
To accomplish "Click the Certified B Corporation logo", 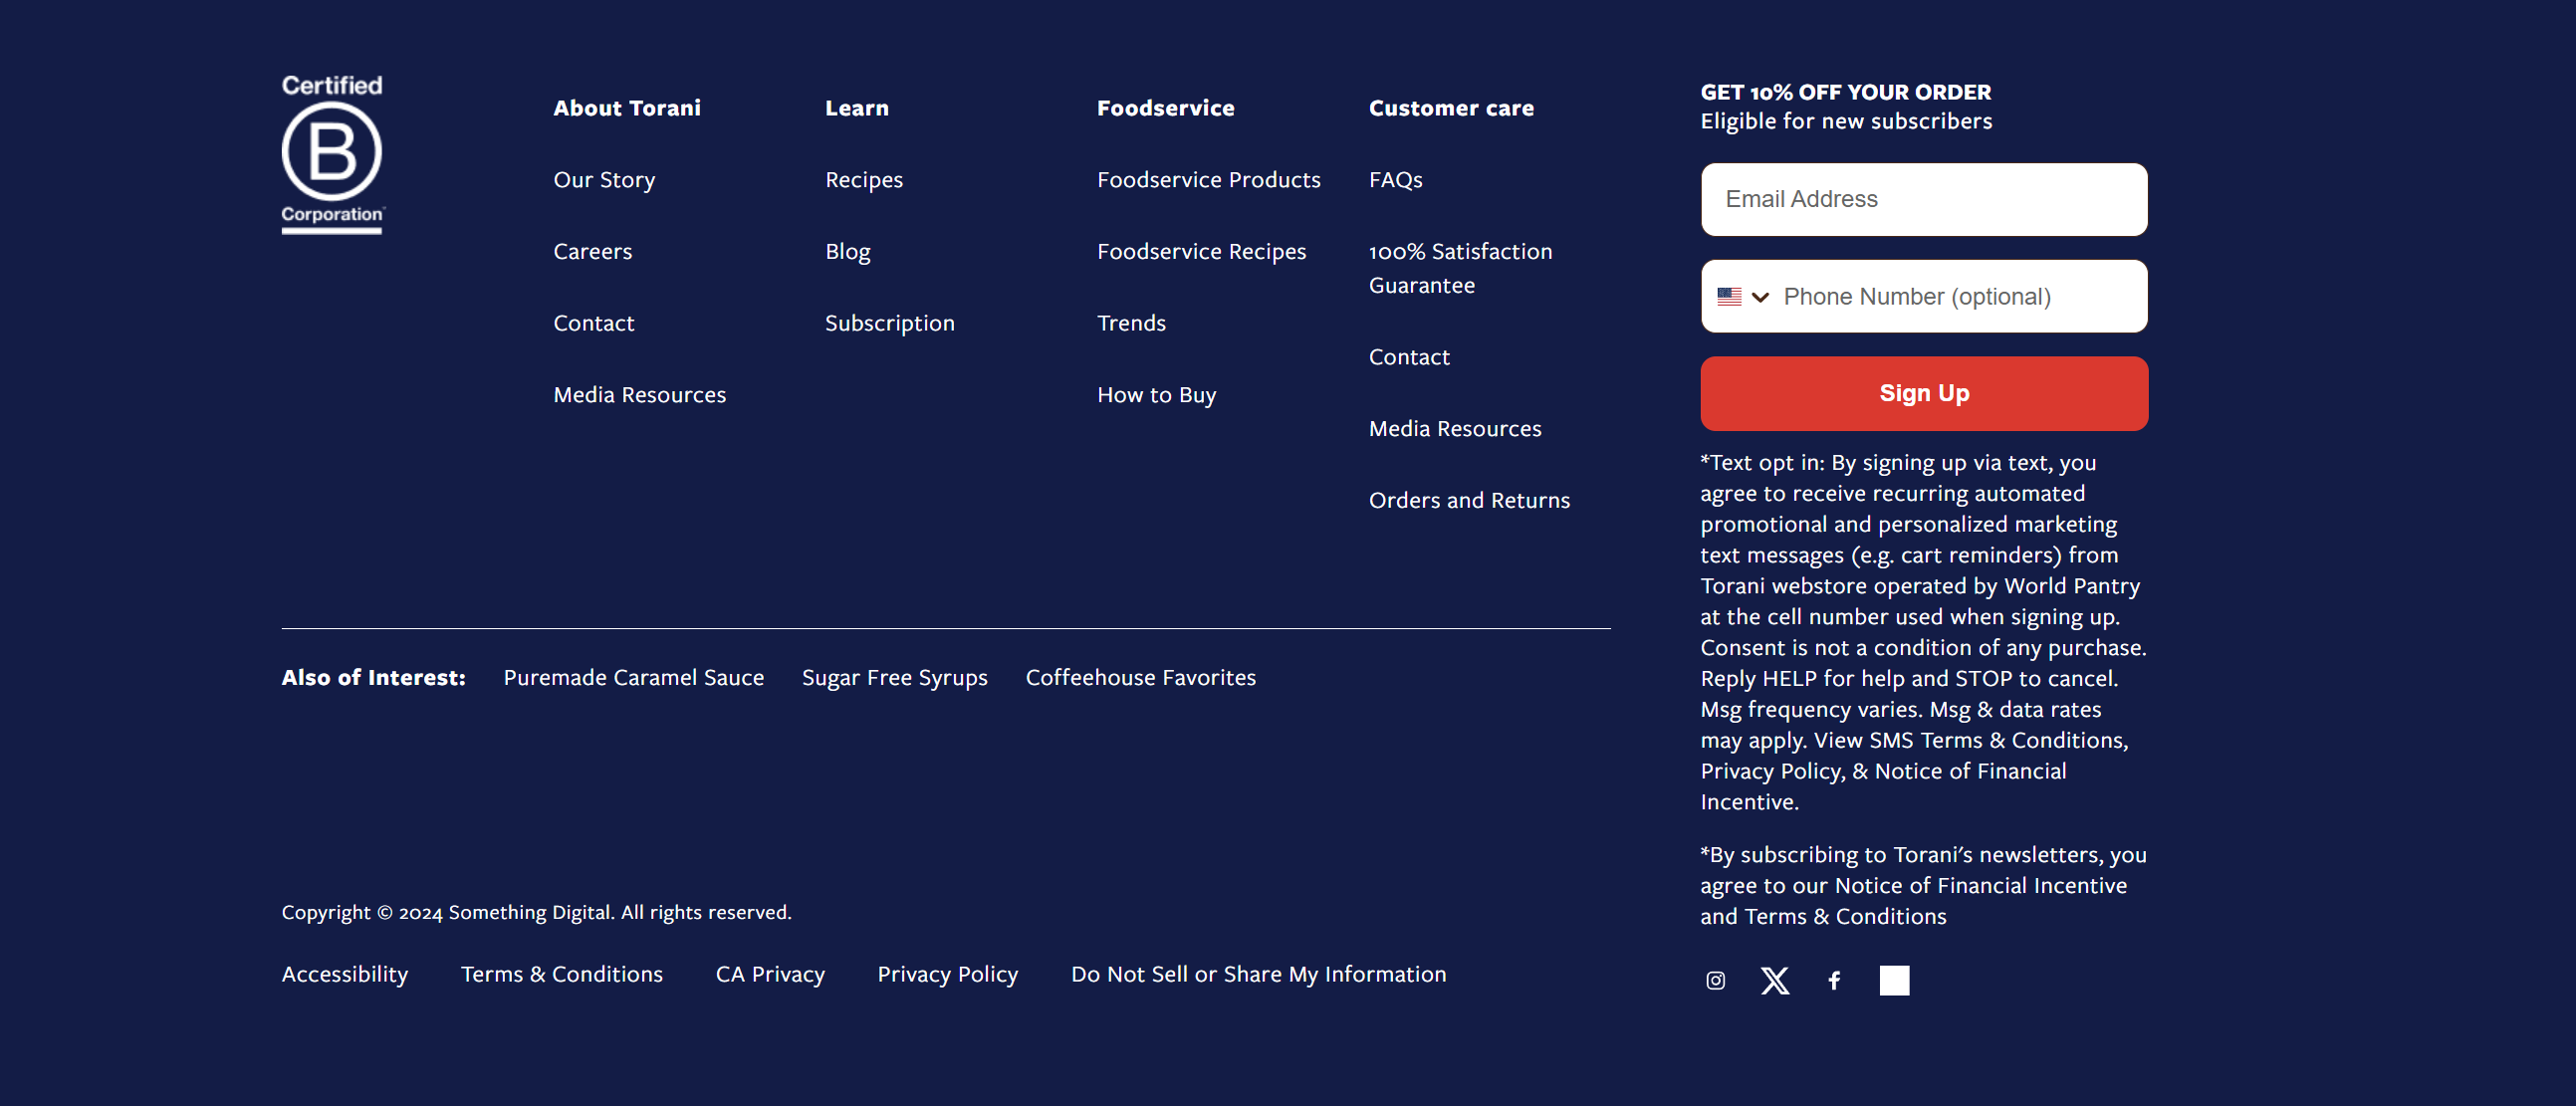I will click(x=332, y=154).
